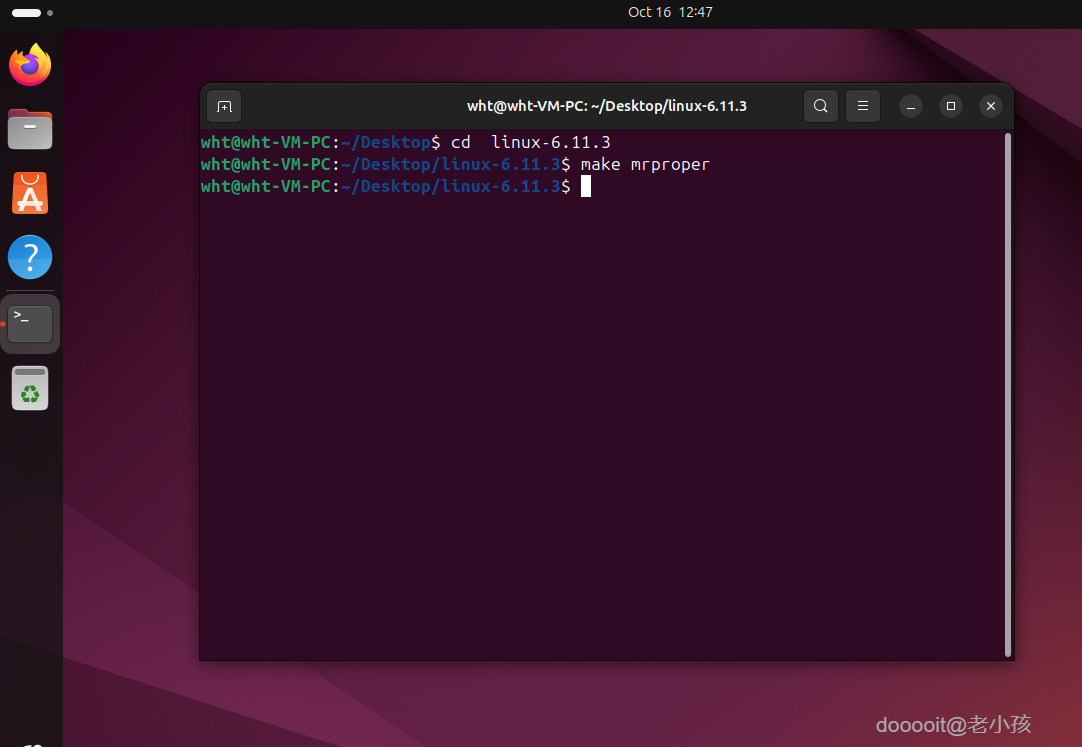Minimize the terminal window
This screenshot has height=747, width=1082.
[x=911, y=106]
